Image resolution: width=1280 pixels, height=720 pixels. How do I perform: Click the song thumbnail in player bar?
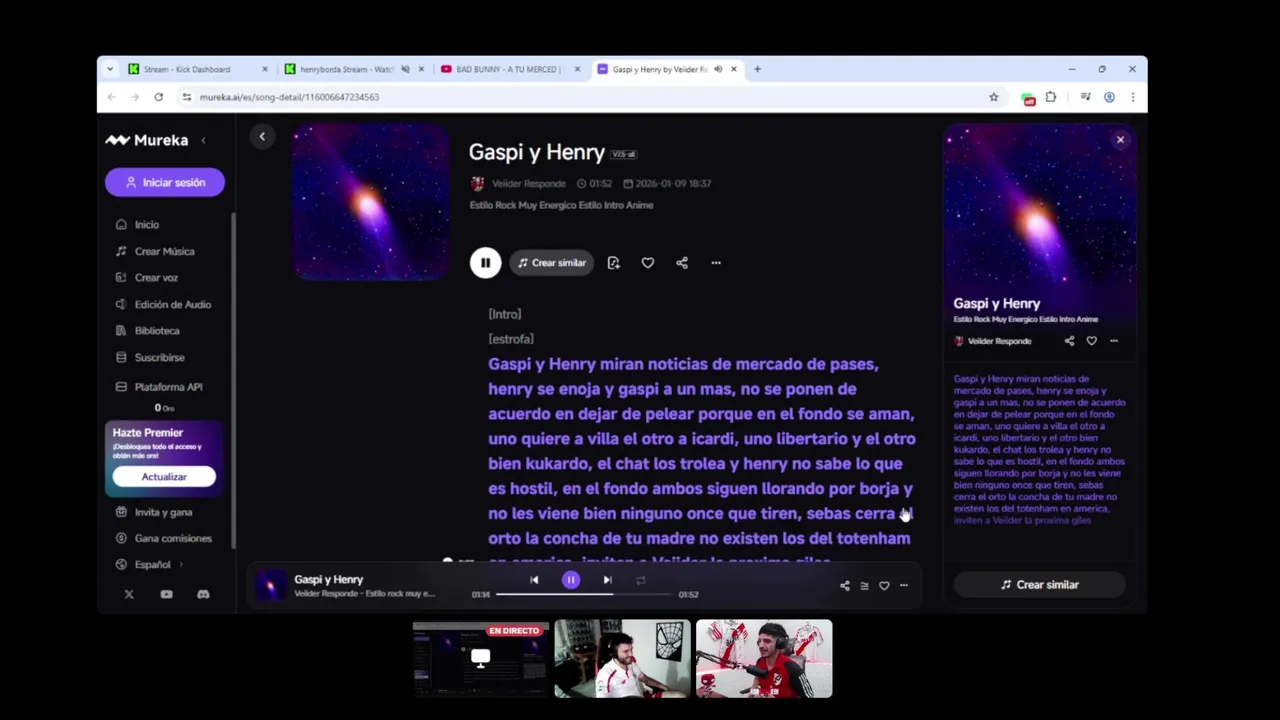[270, 585]
